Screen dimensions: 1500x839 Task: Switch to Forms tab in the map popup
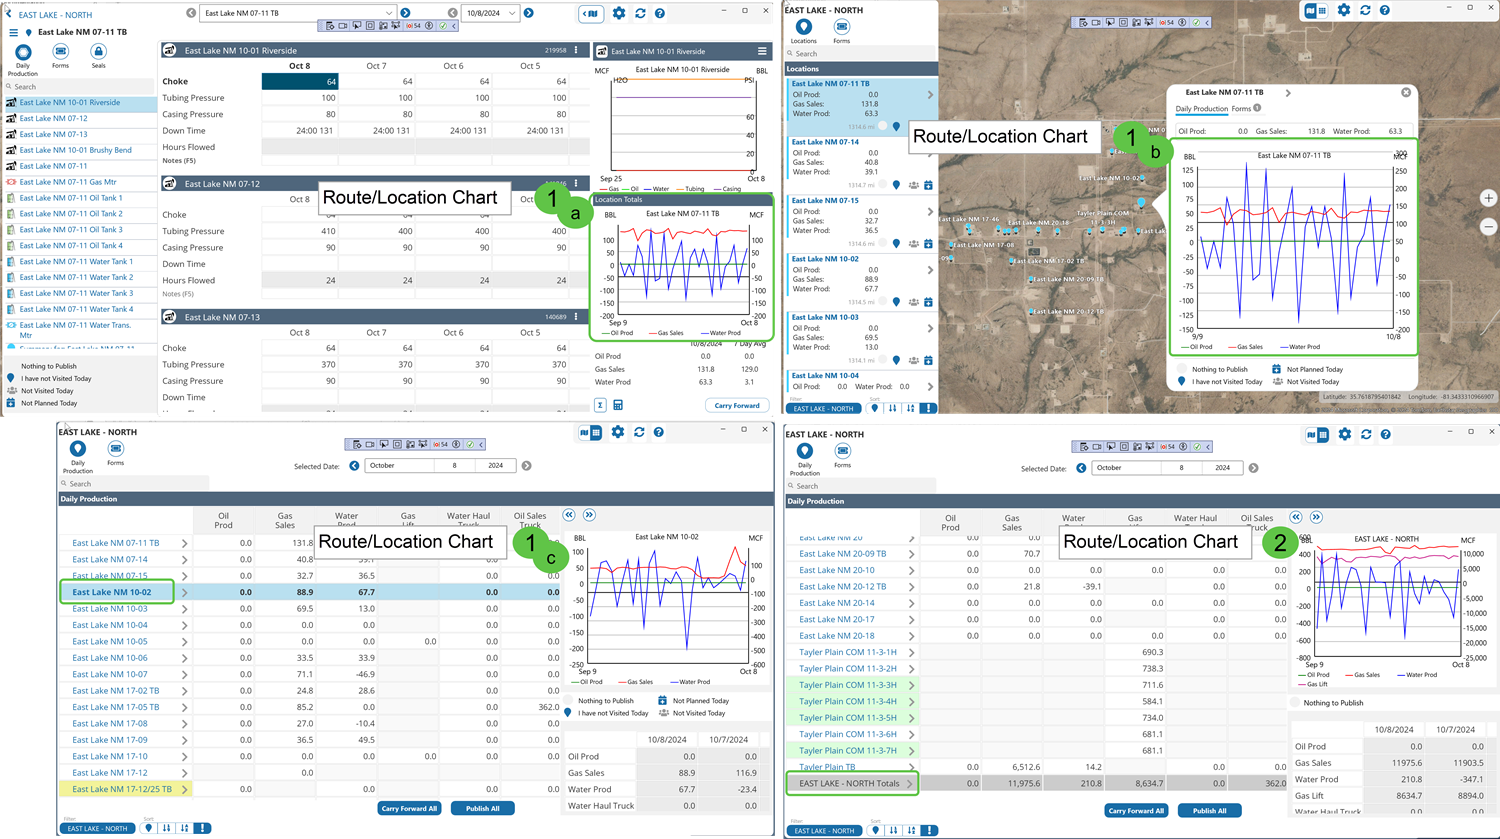pyautogui.click(x=1241, y=108)
